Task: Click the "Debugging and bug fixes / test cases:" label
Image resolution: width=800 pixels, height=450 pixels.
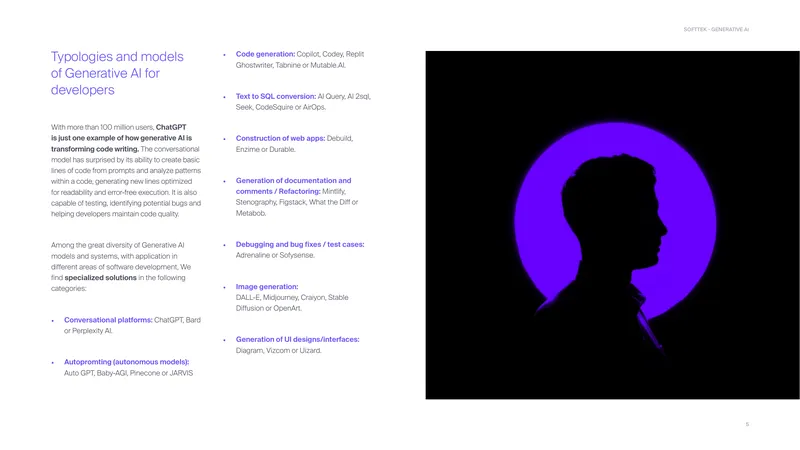Action: point(300,244)
